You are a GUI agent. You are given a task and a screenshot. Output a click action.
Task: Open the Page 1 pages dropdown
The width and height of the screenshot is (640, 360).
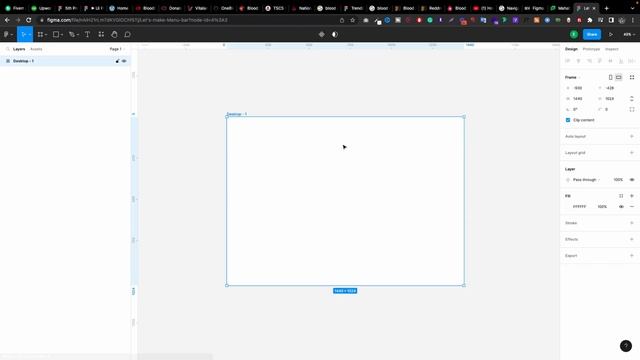point(117,49)
